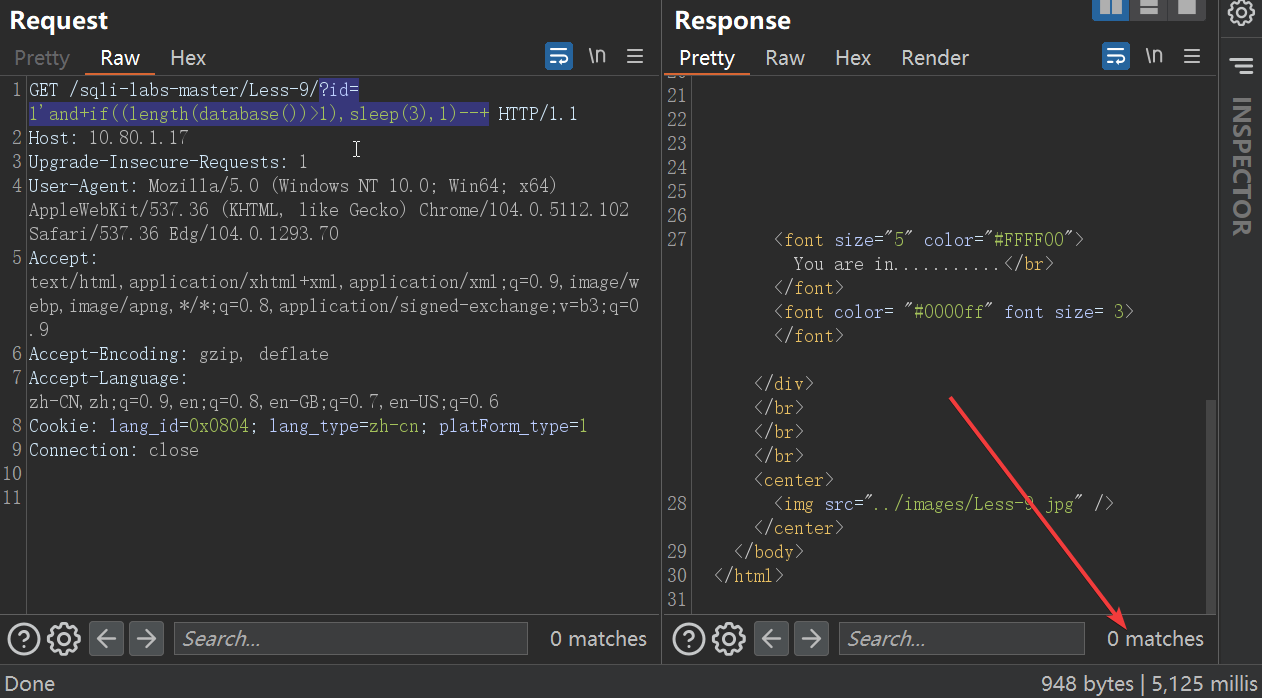Toggle word wrap in the Request panel
The image size is (1262, 698).
pyautogui.click(x=559, y=56)
